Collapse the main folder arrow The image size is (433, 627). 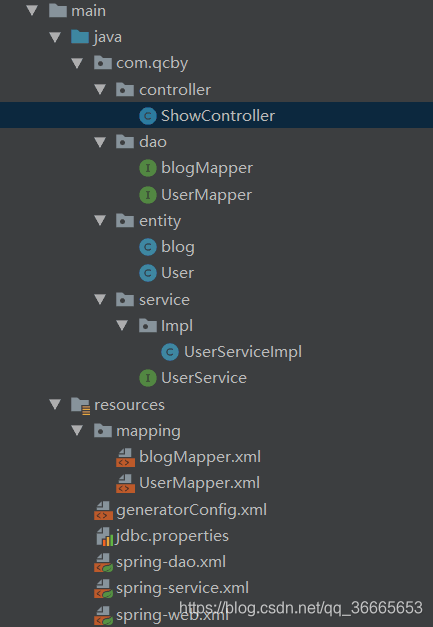click(x=32, y=10)
